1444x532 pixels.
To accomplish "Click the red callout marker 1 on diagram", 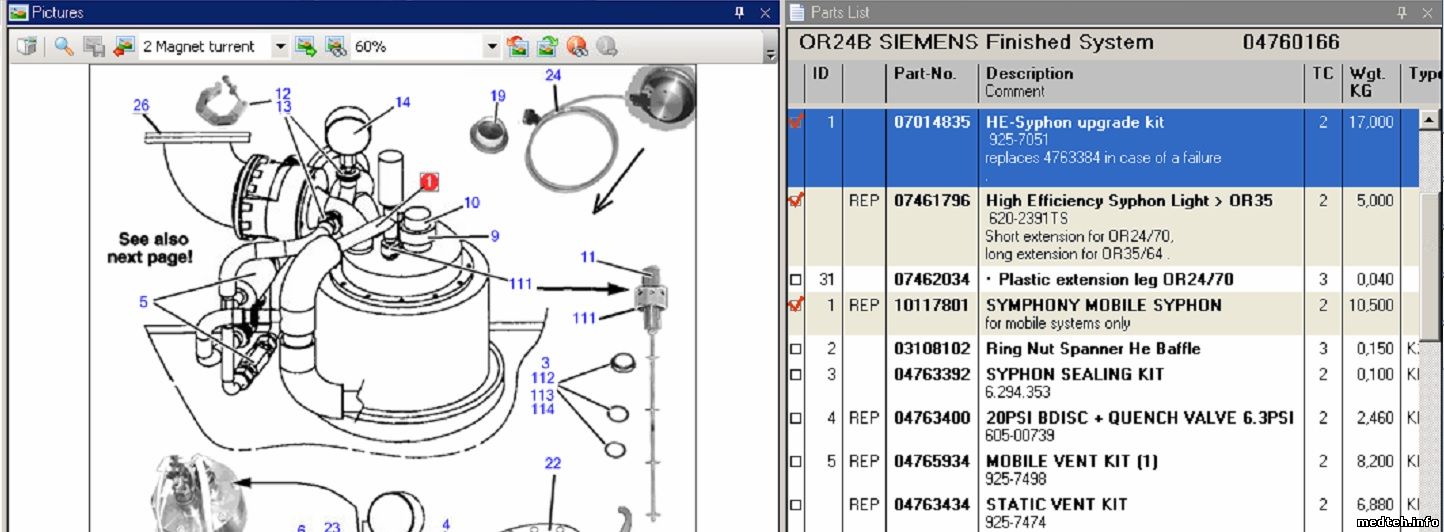I will 429,182.
